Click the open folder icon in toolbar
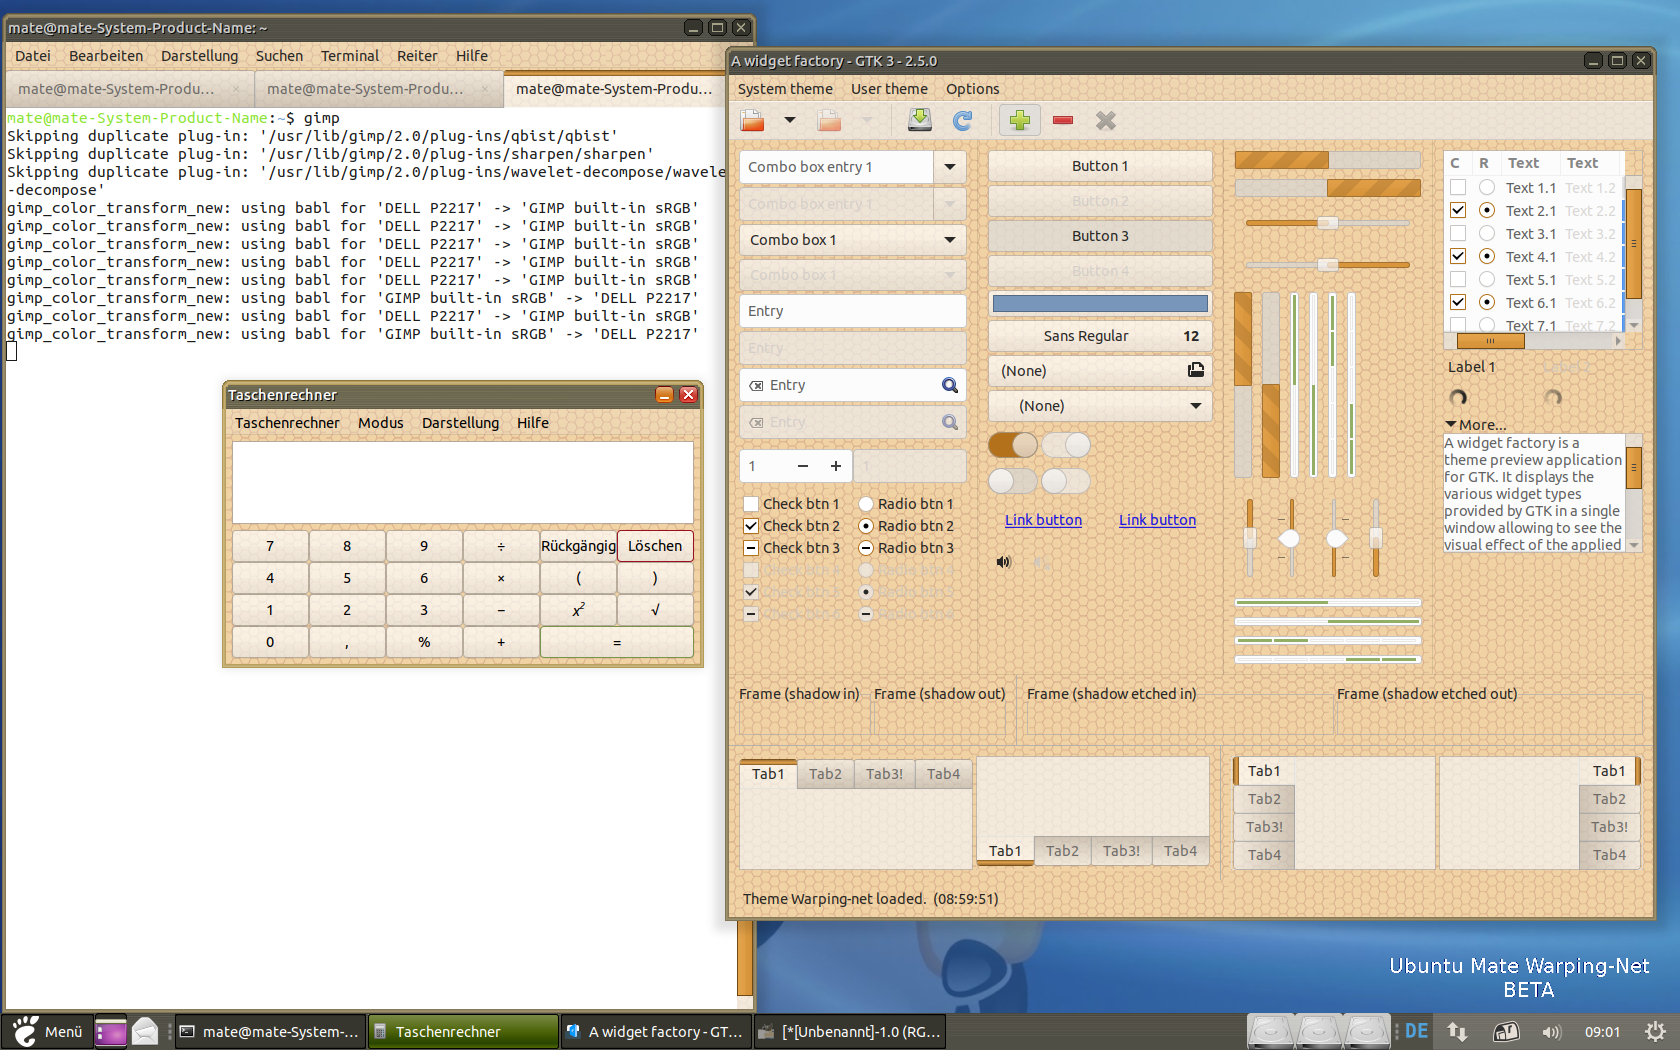This screenshot has height=1050, width=1680. [753, 121]
